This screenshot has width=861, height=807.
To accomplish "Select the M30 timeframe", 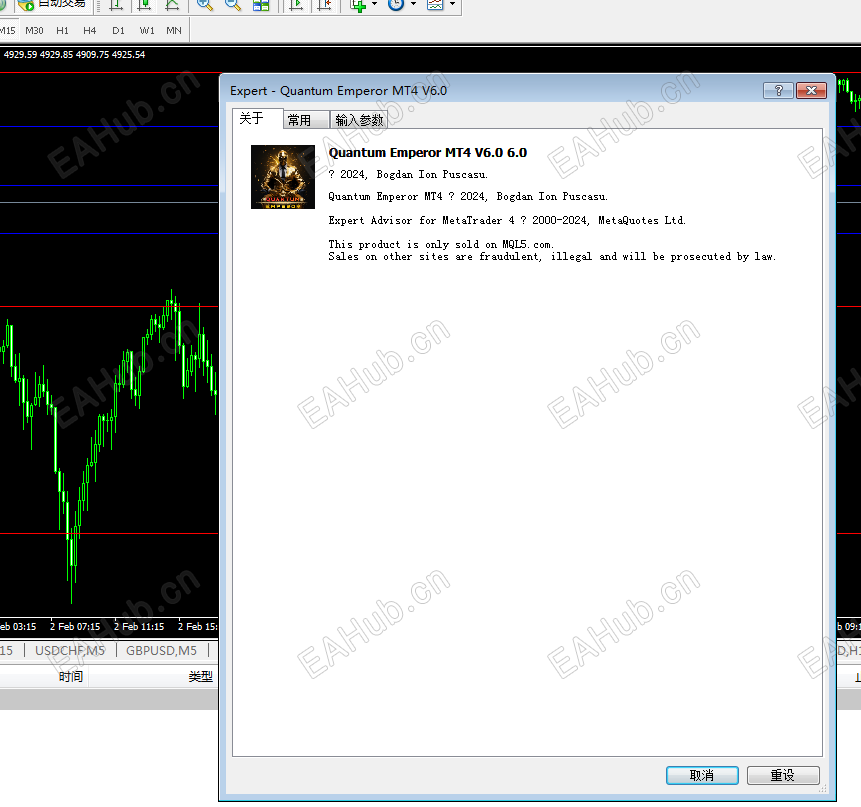I will [34, 31].
